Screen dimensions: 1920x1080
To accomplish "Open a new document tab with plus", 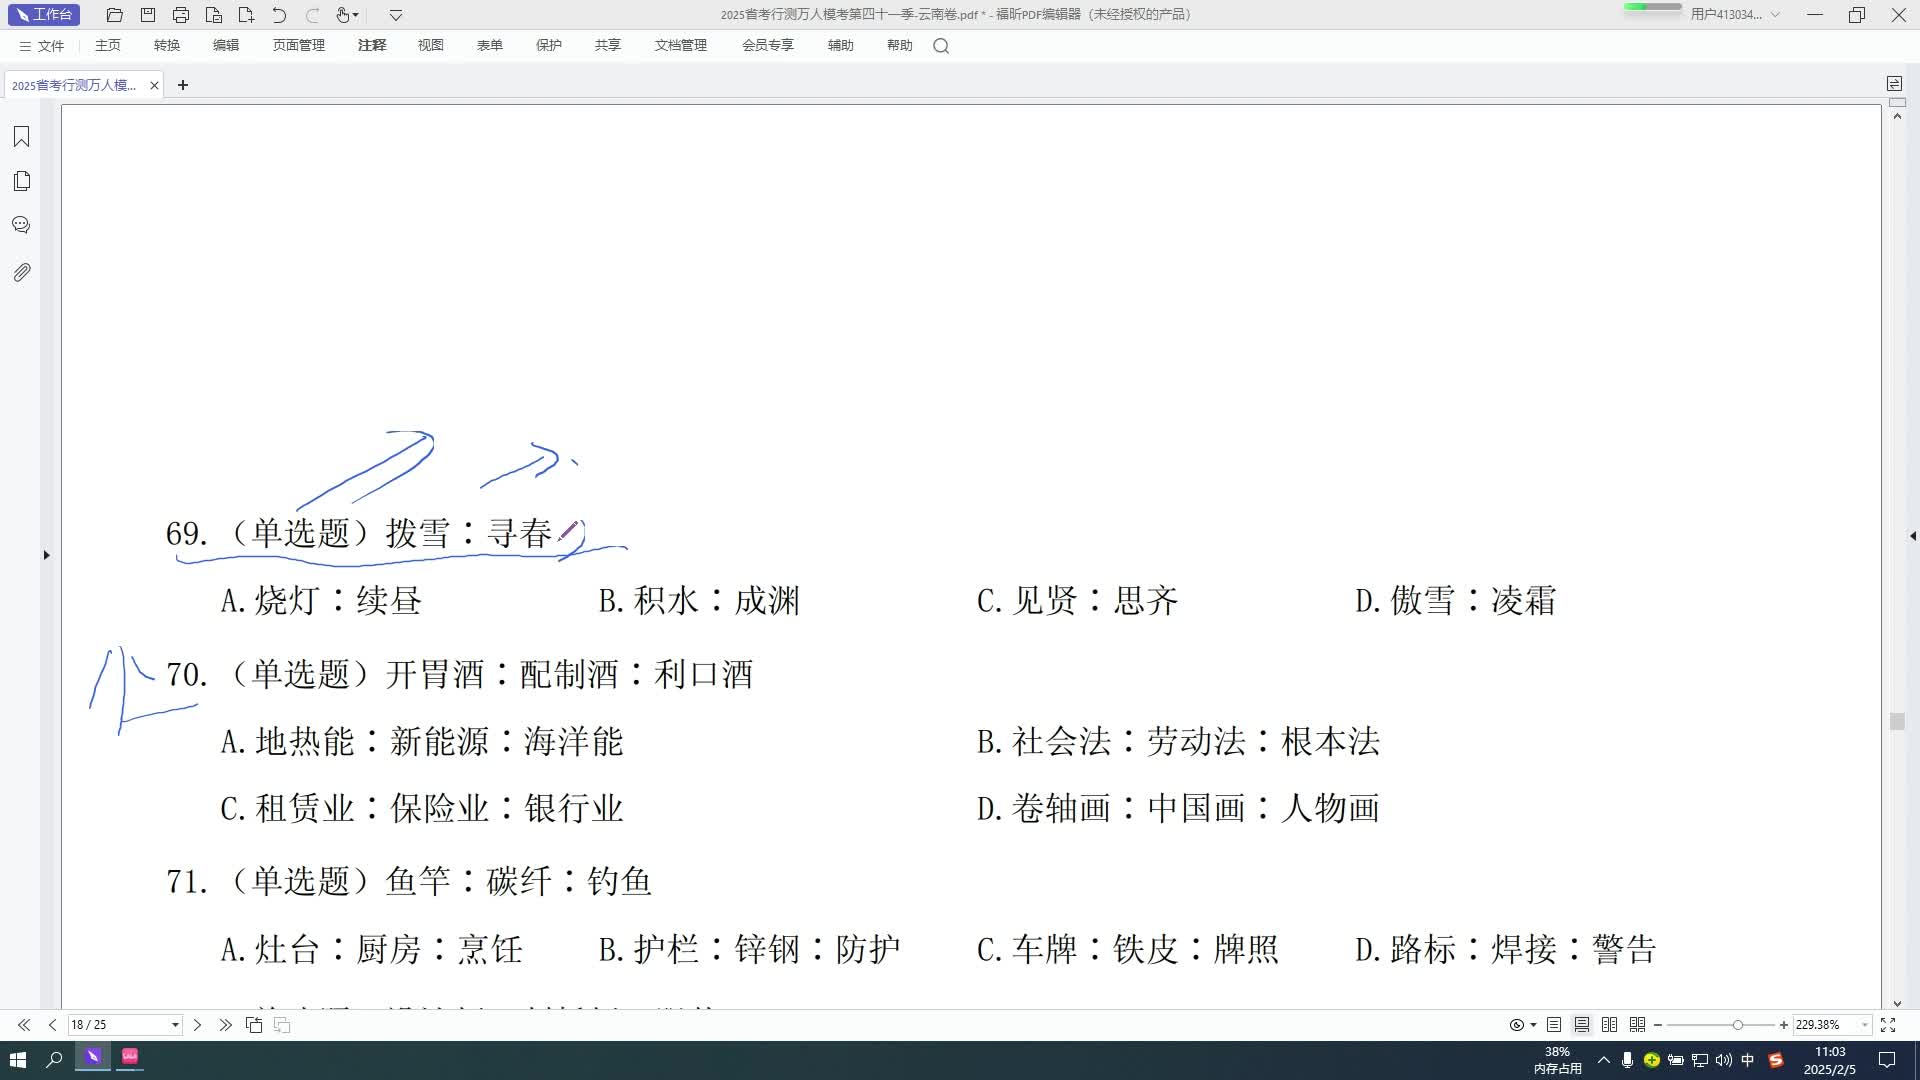I will [183, 85].
